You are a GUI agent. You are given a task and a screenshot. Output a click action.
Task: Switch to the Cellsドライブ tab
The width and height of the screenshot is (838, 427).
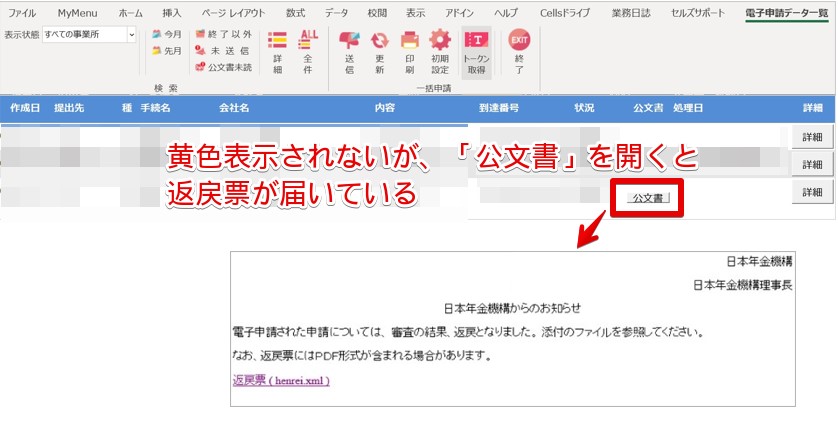[565, 13]
